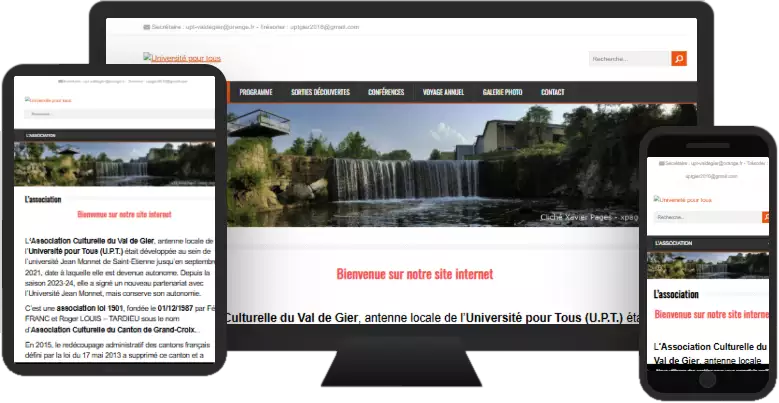
Task: Click the envelope icon in phone top bar
Action: click(x=661, y=163)
